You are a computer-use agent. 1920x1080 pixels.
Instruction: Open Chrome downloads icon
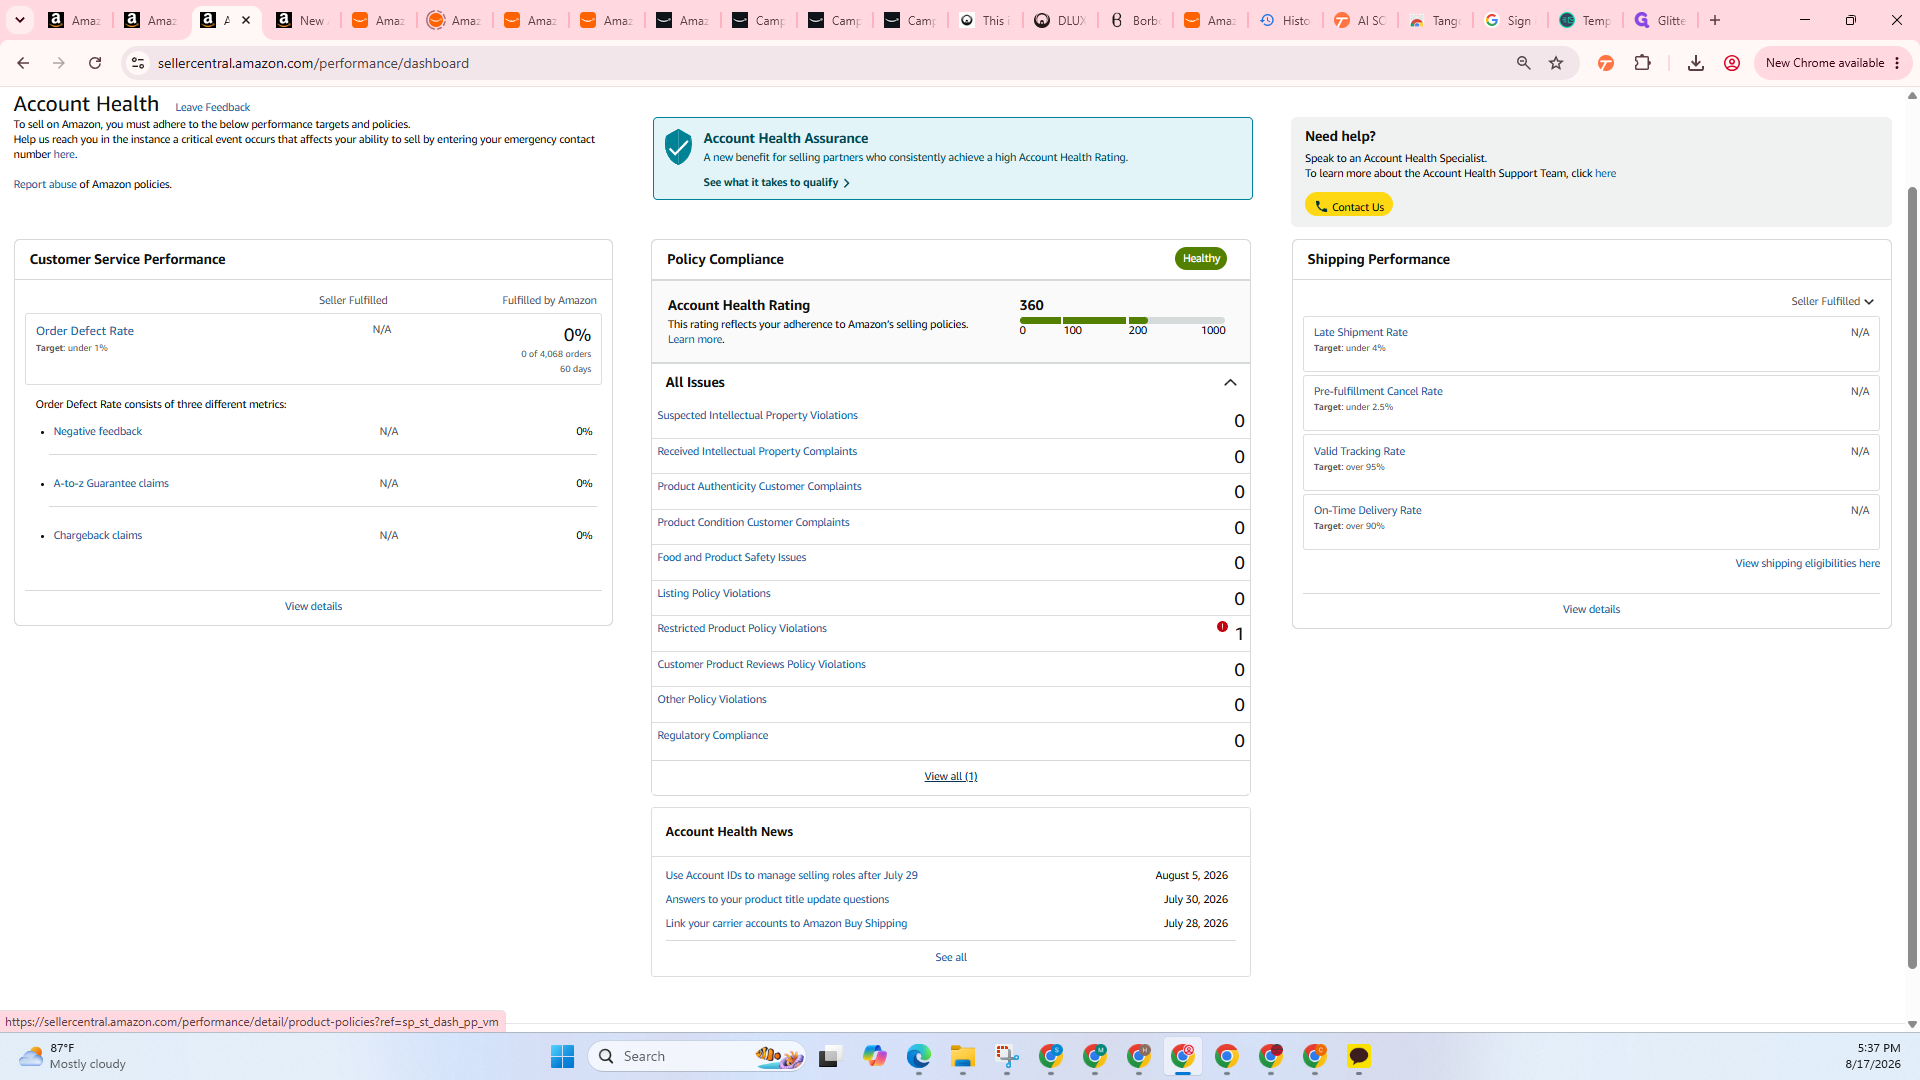click(1695, 63)
